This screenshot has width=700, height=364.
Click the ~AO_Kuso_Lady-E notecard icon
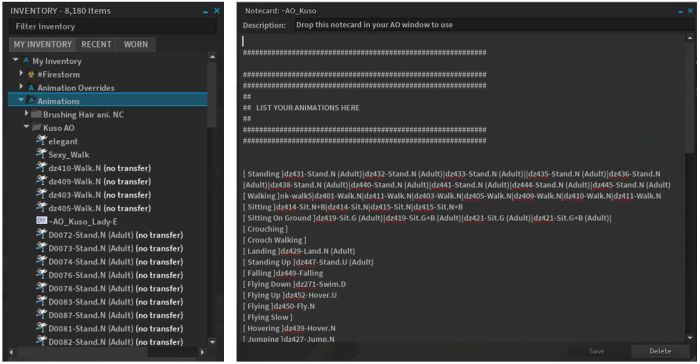[41, 221]
